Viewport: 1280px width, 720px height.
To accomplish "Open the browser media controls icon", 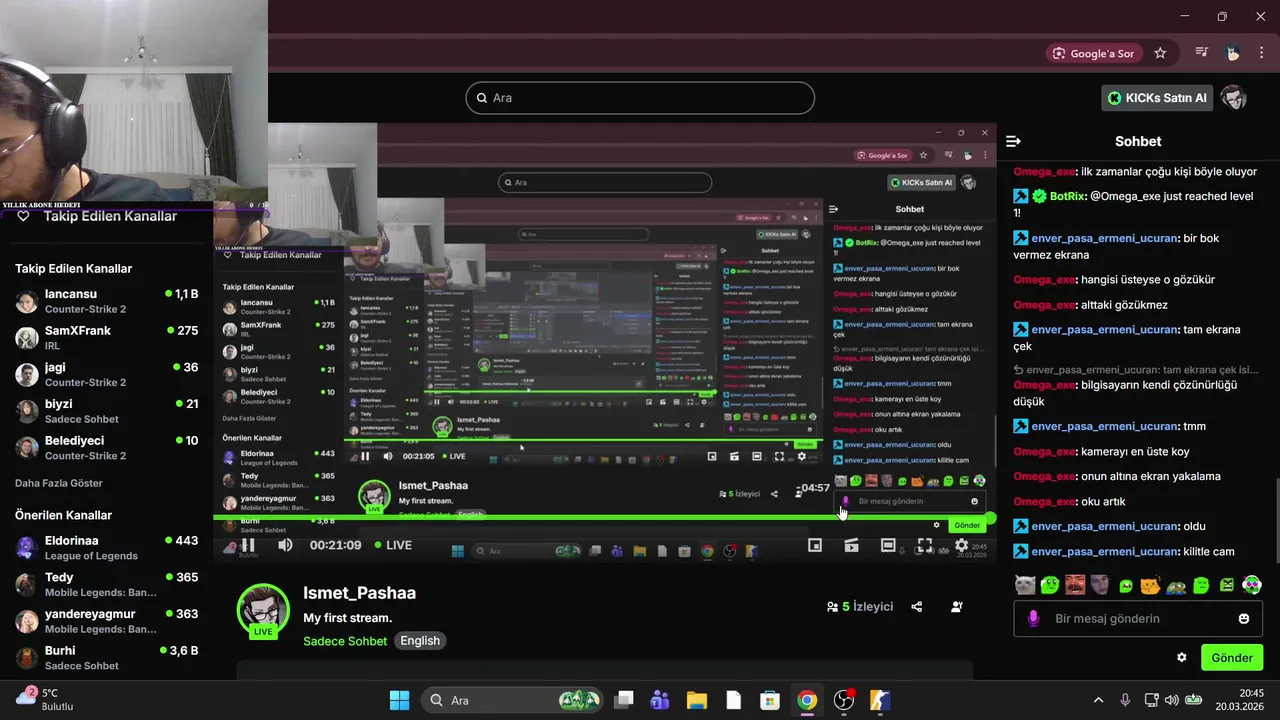I will click(x=1202, y=53).
